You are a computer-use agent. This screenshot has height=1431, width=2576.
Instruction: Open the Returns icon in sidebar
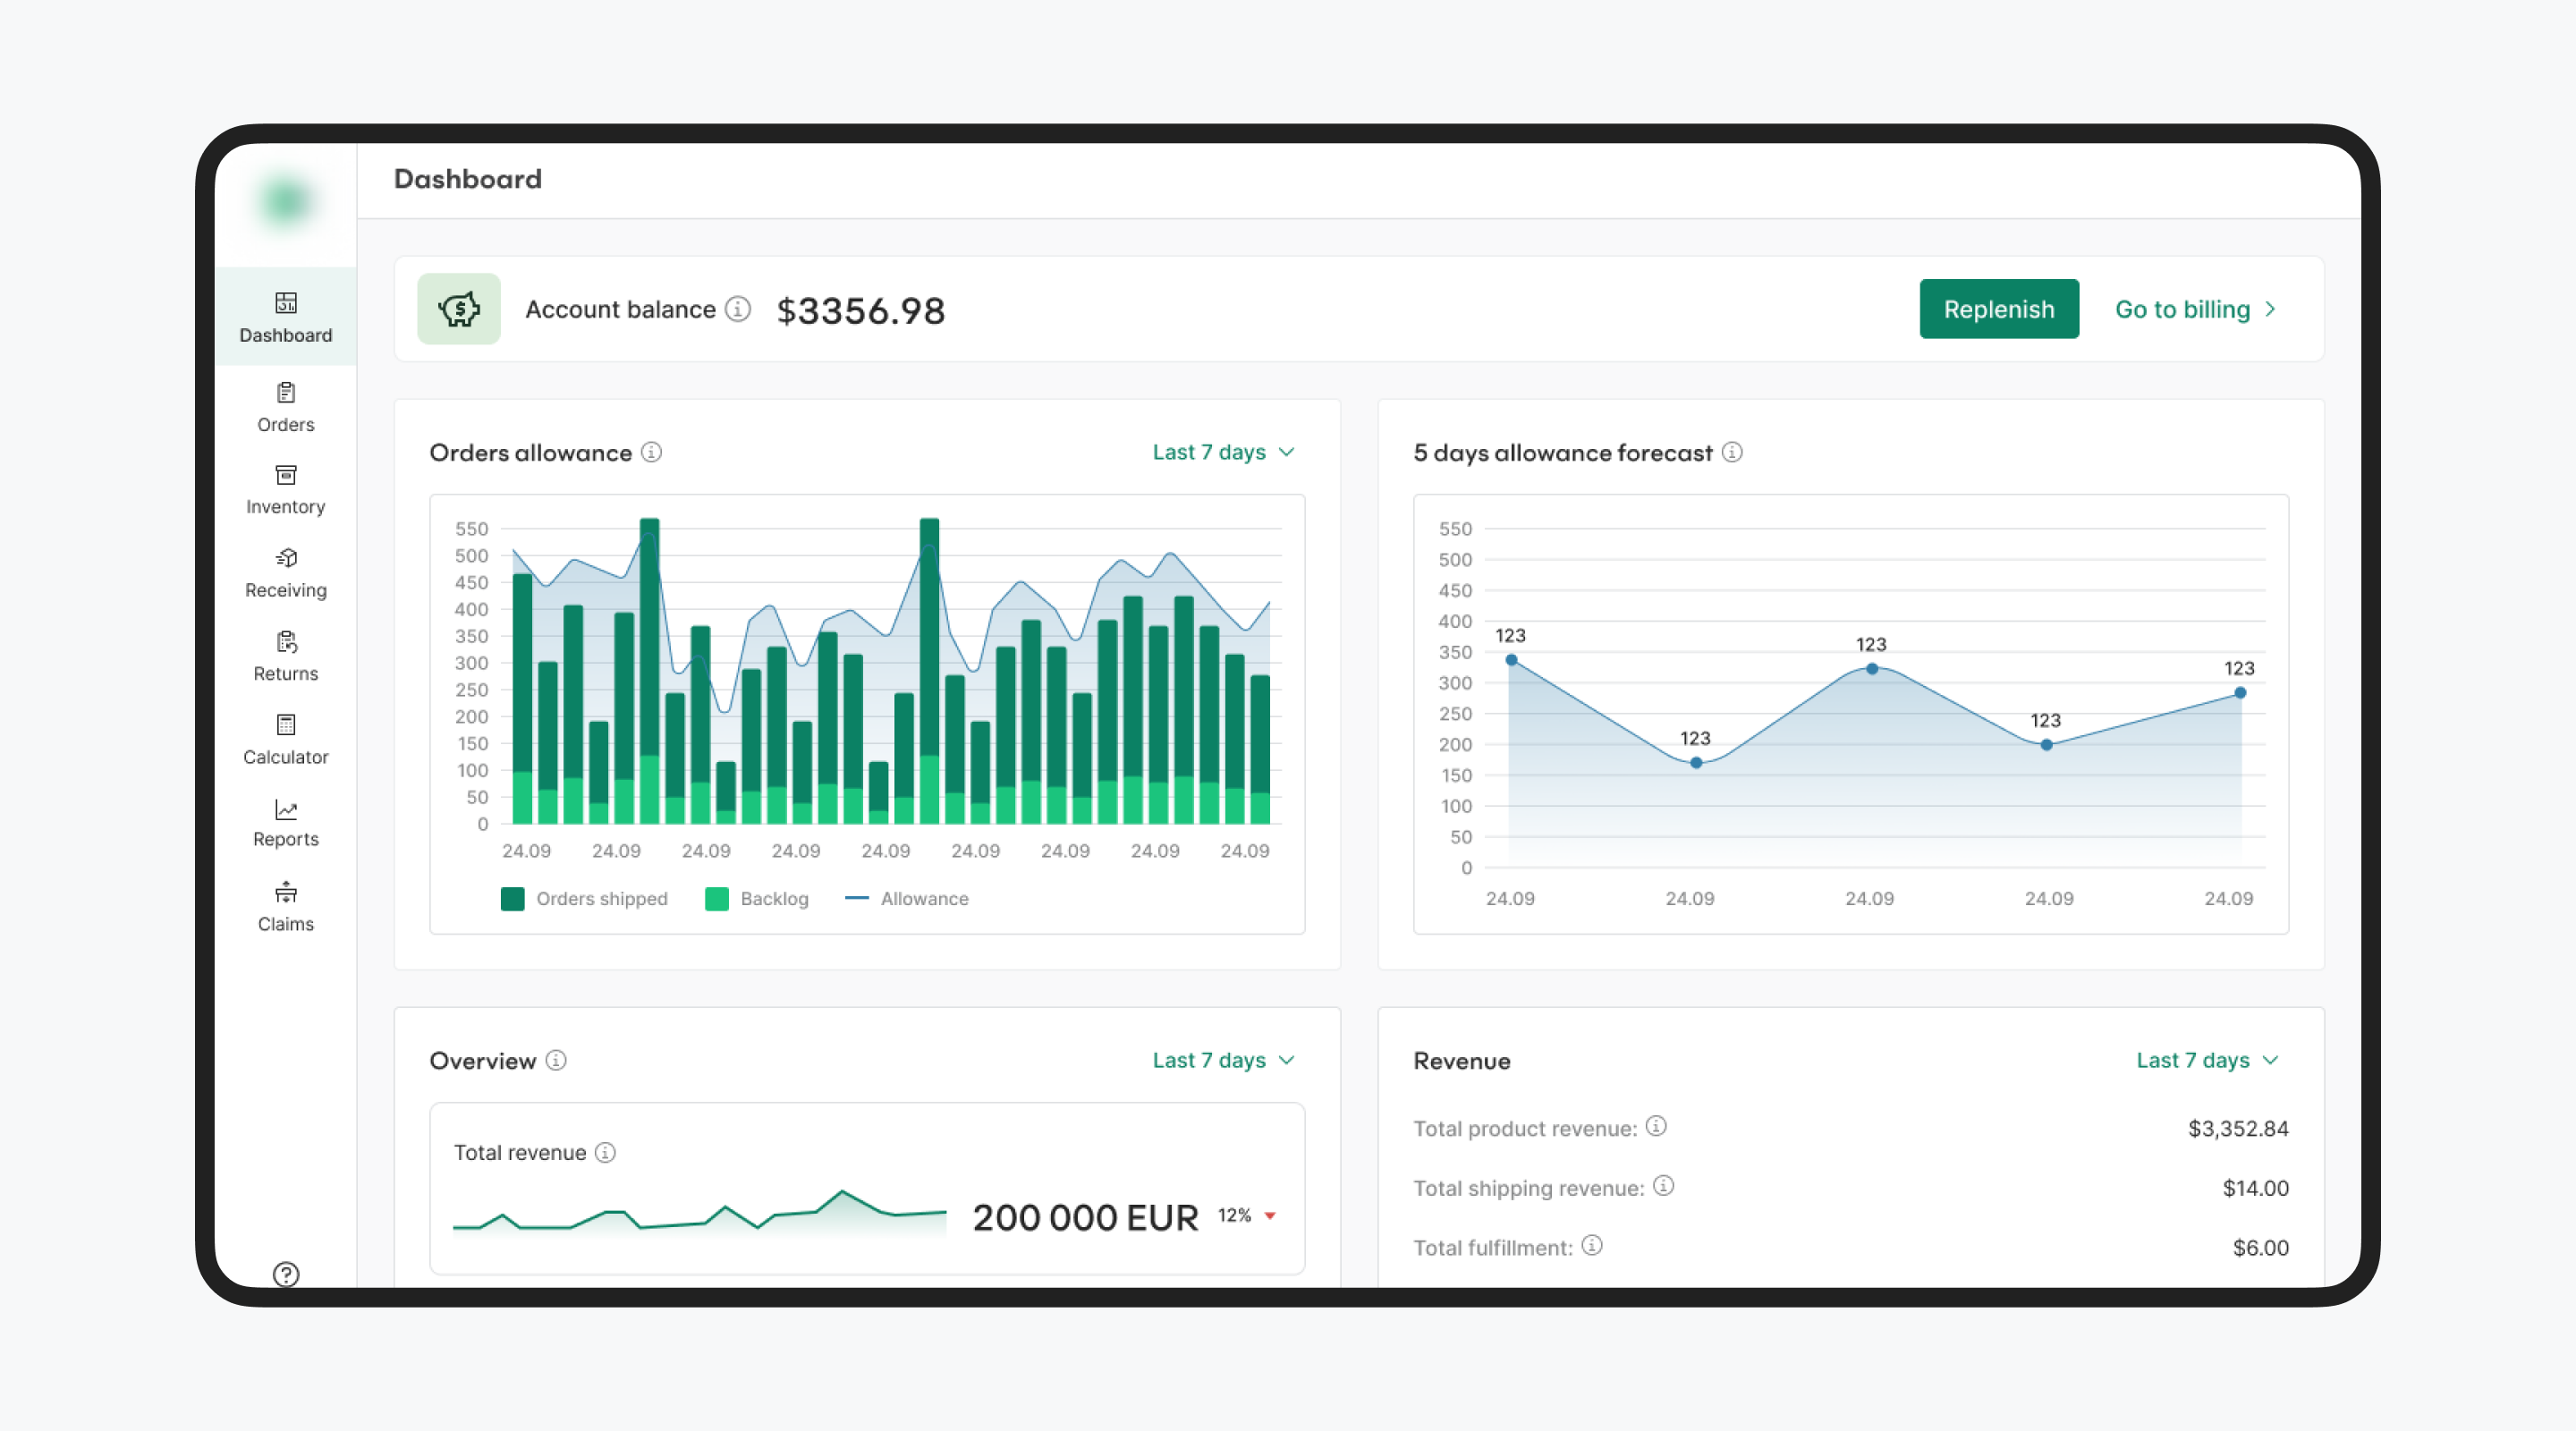286,641
